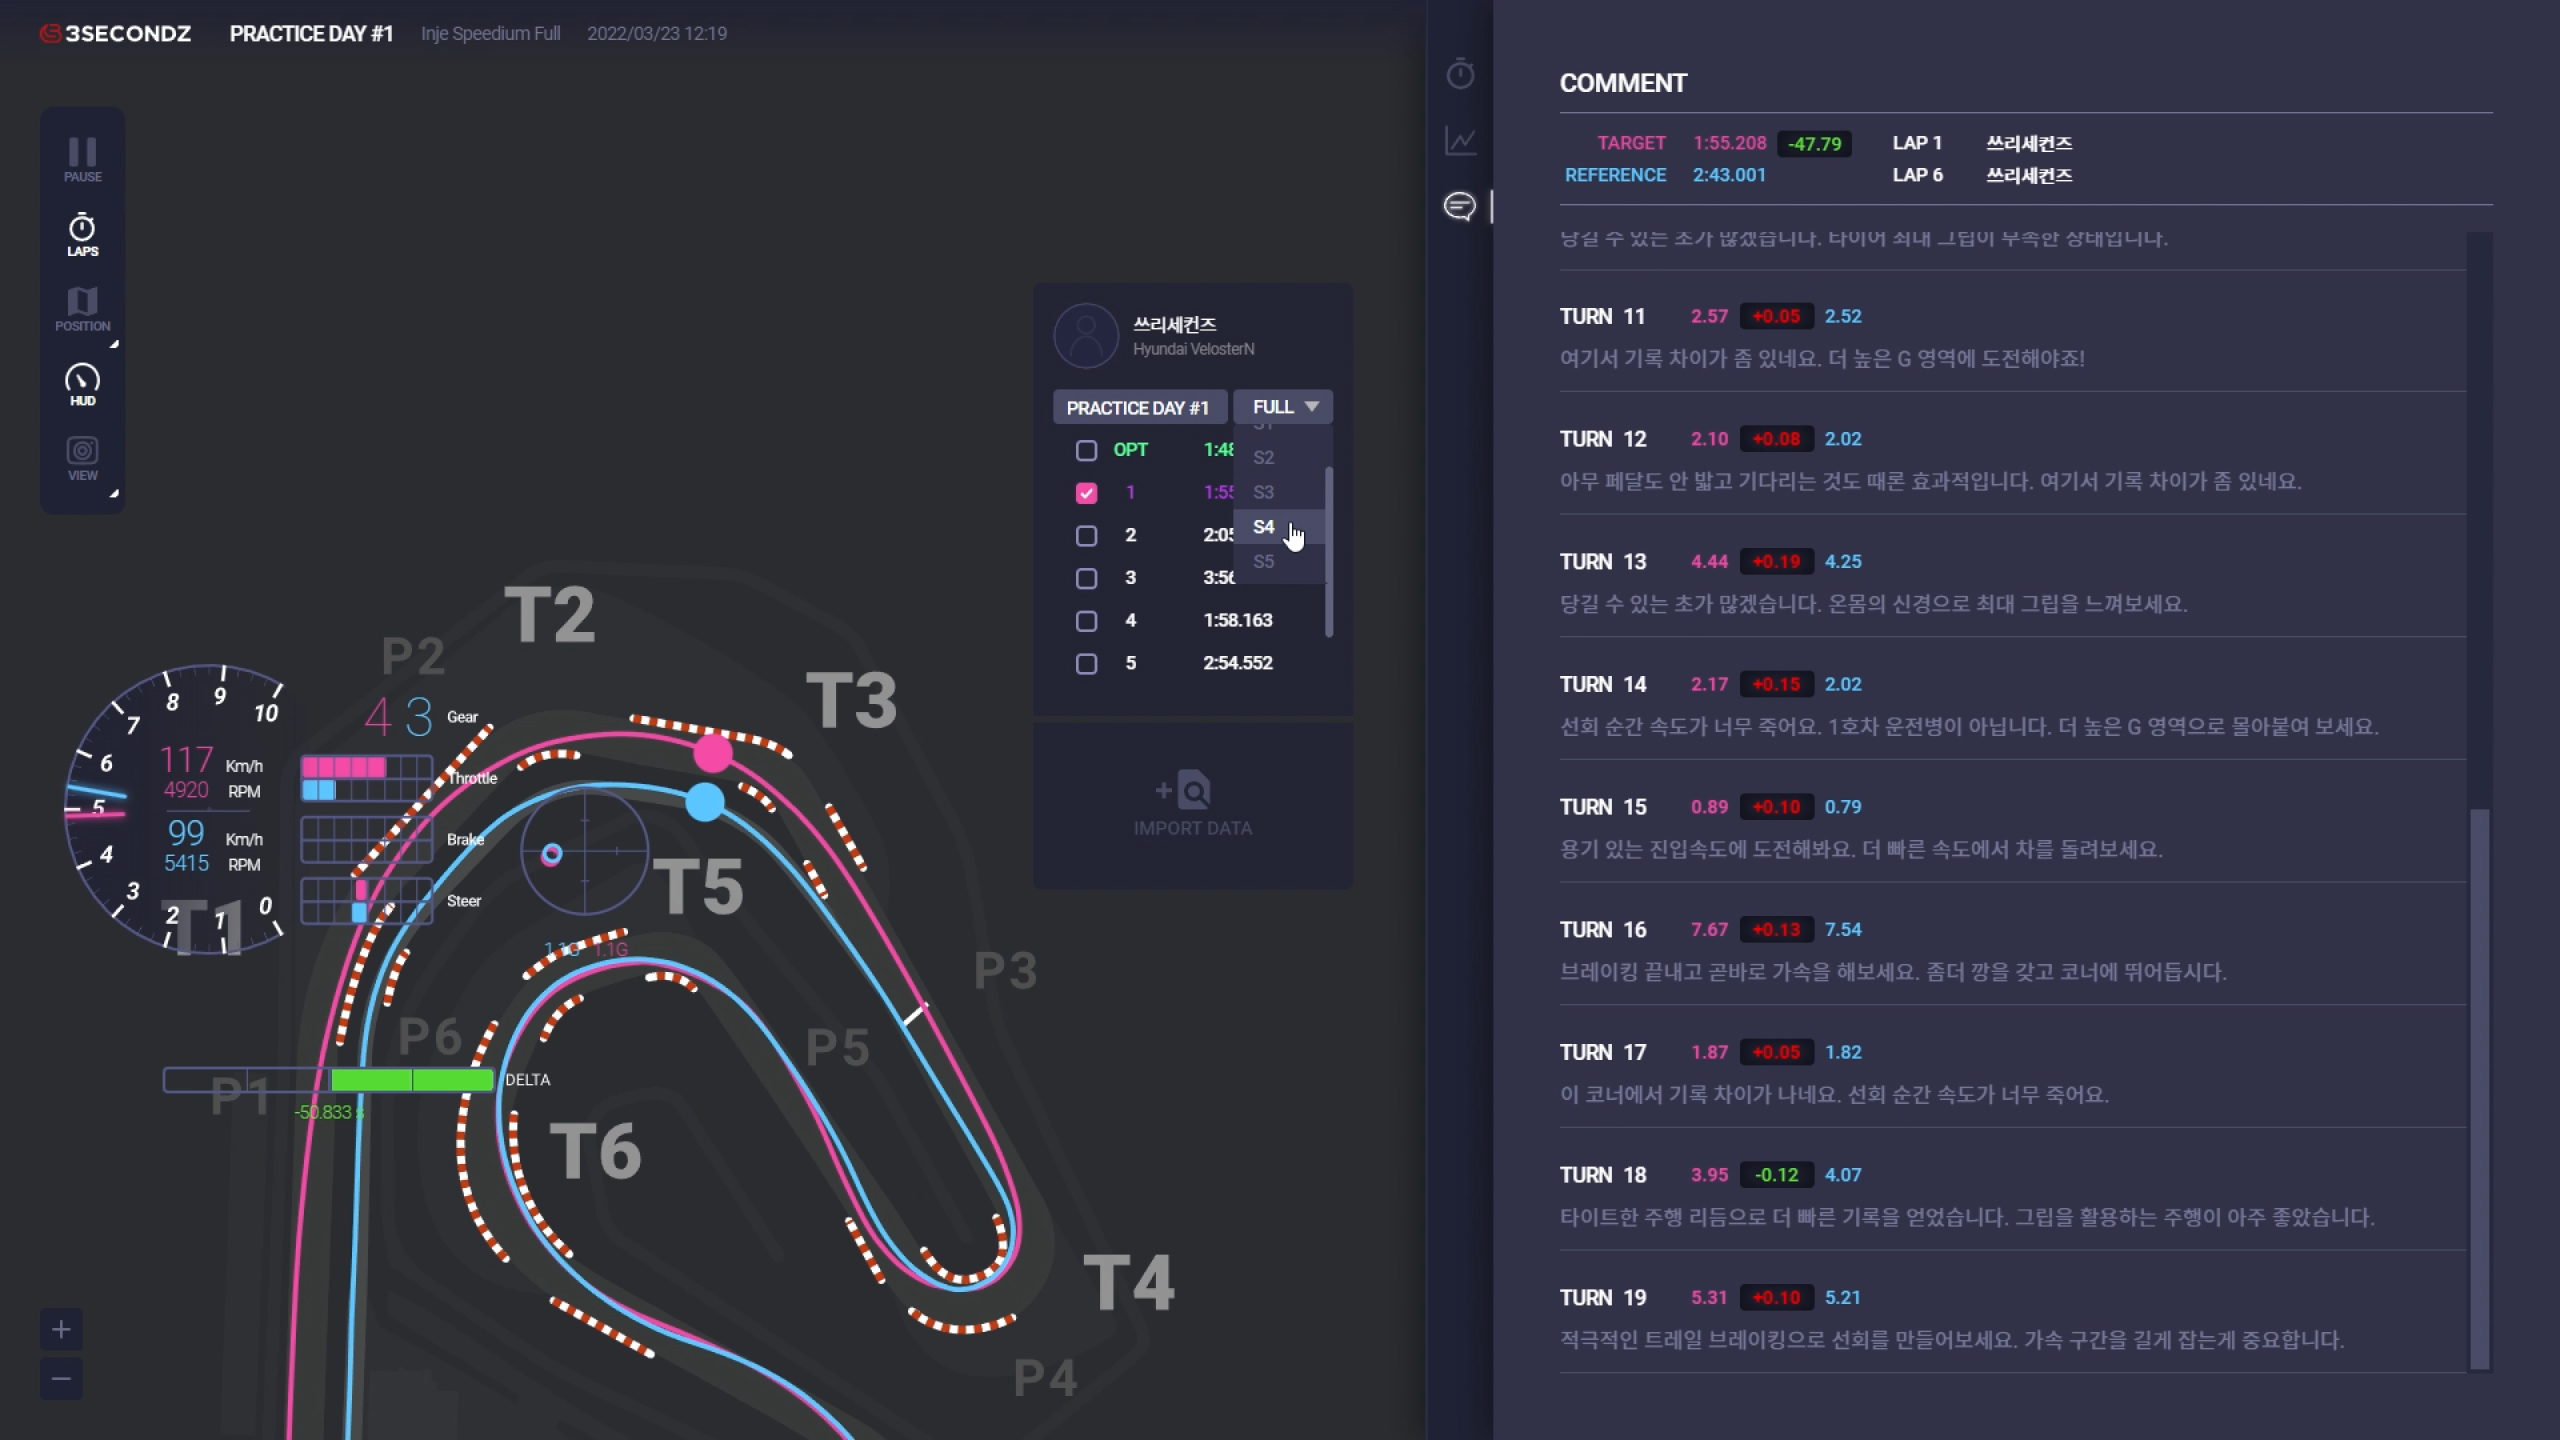Select the comment bubble tab icon
Screen dimensions: 2560x1440
(1460, 206)
